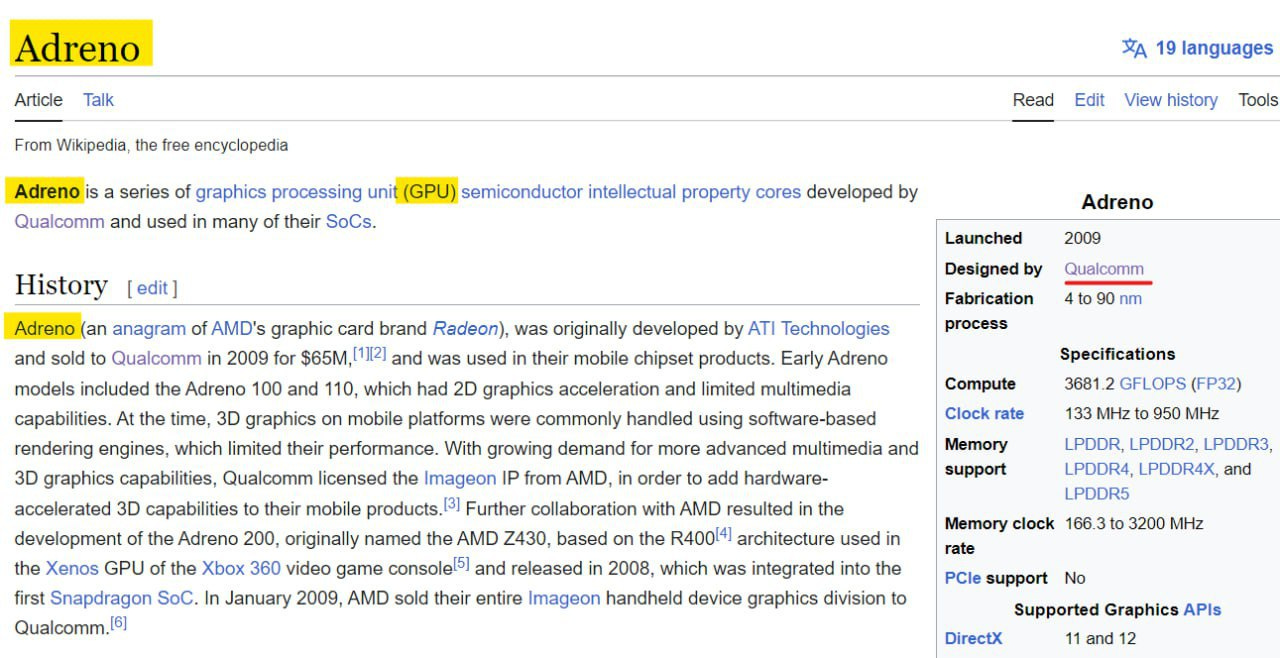Open the View history tab
The image size is (1280, 658).
point(1171,100)
